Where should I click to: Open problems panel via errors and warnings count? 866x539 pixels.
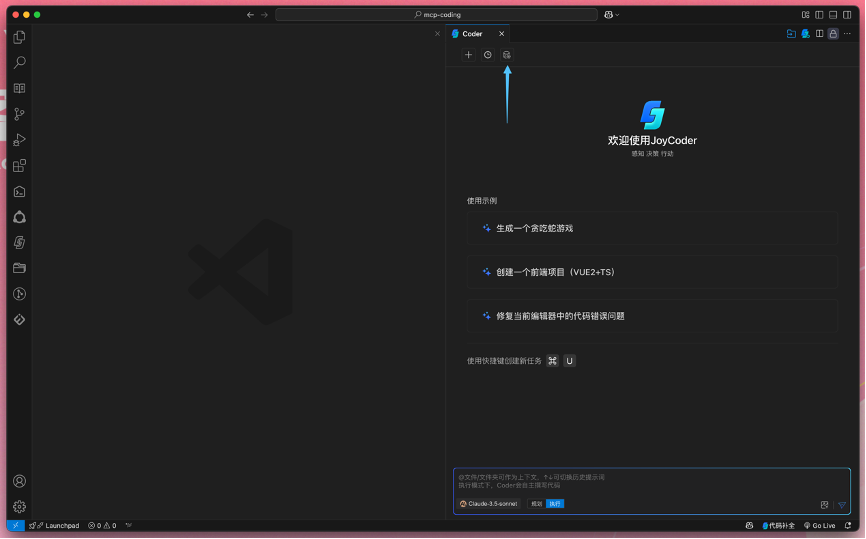tap(102, 526)
